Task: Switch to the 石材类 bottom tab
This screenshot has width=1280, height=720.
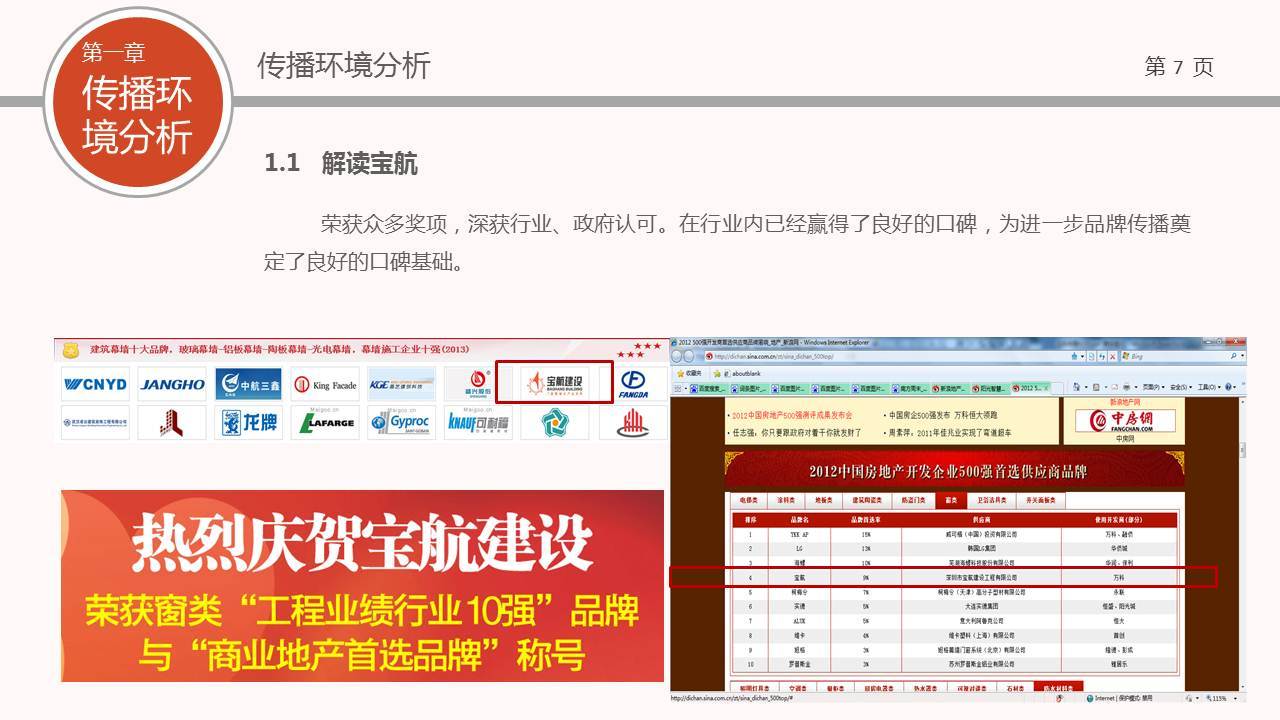Action: 1015,688
